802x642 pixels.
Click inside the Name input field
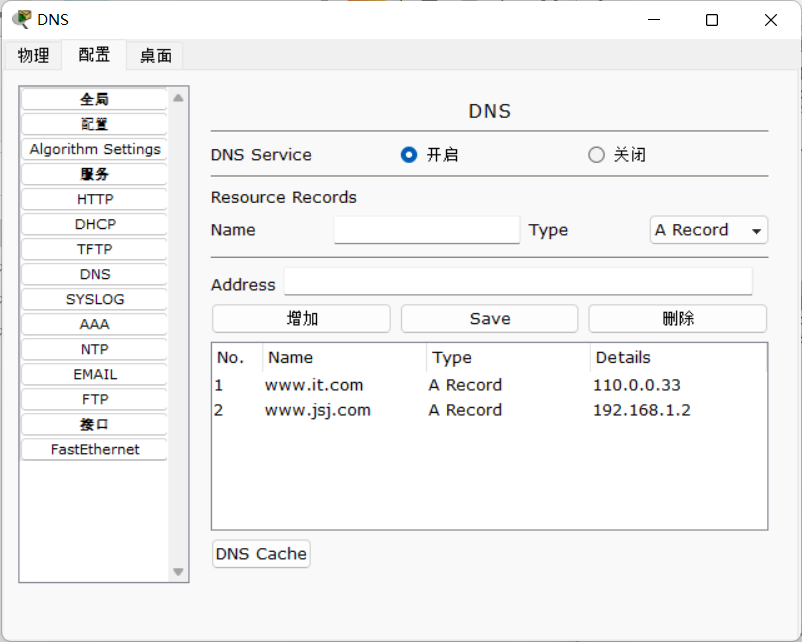427,230
